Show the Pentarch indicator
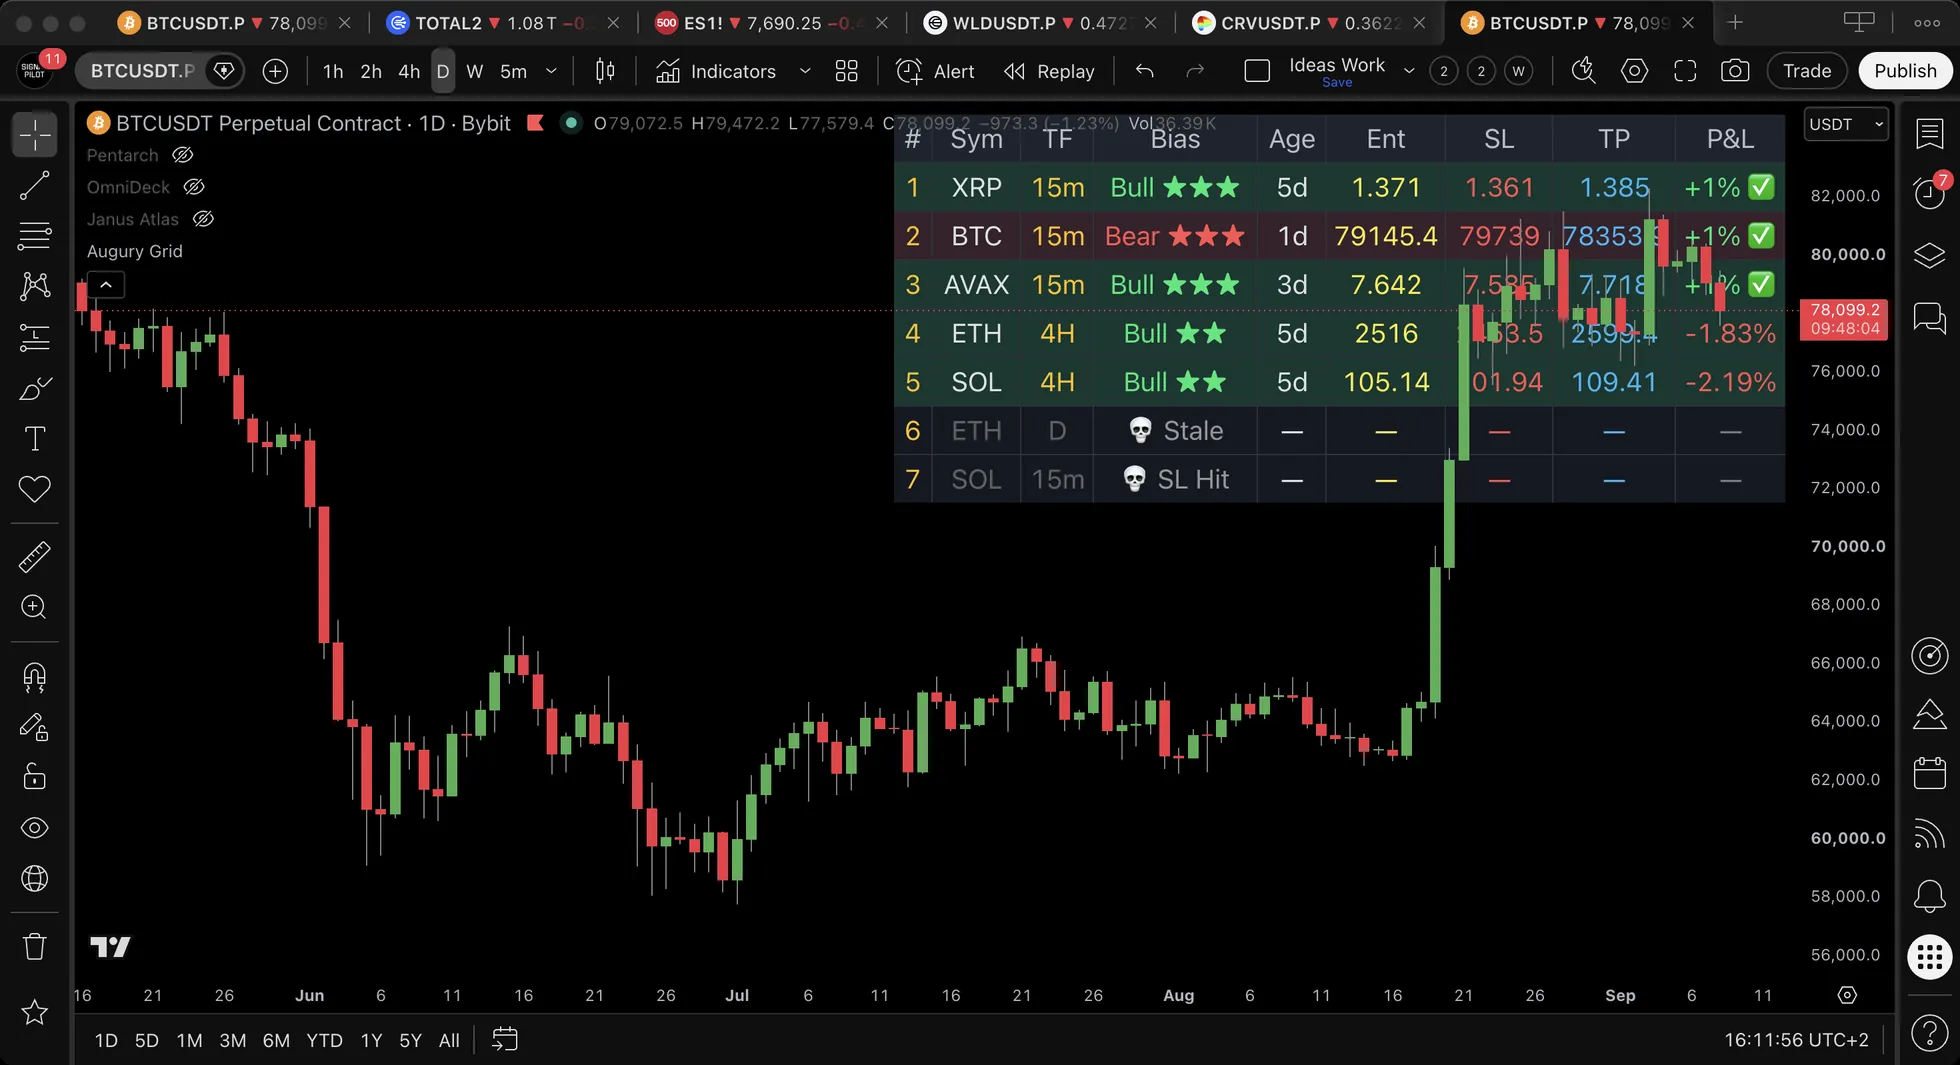 pyautogui.click(x=182, y=155)
